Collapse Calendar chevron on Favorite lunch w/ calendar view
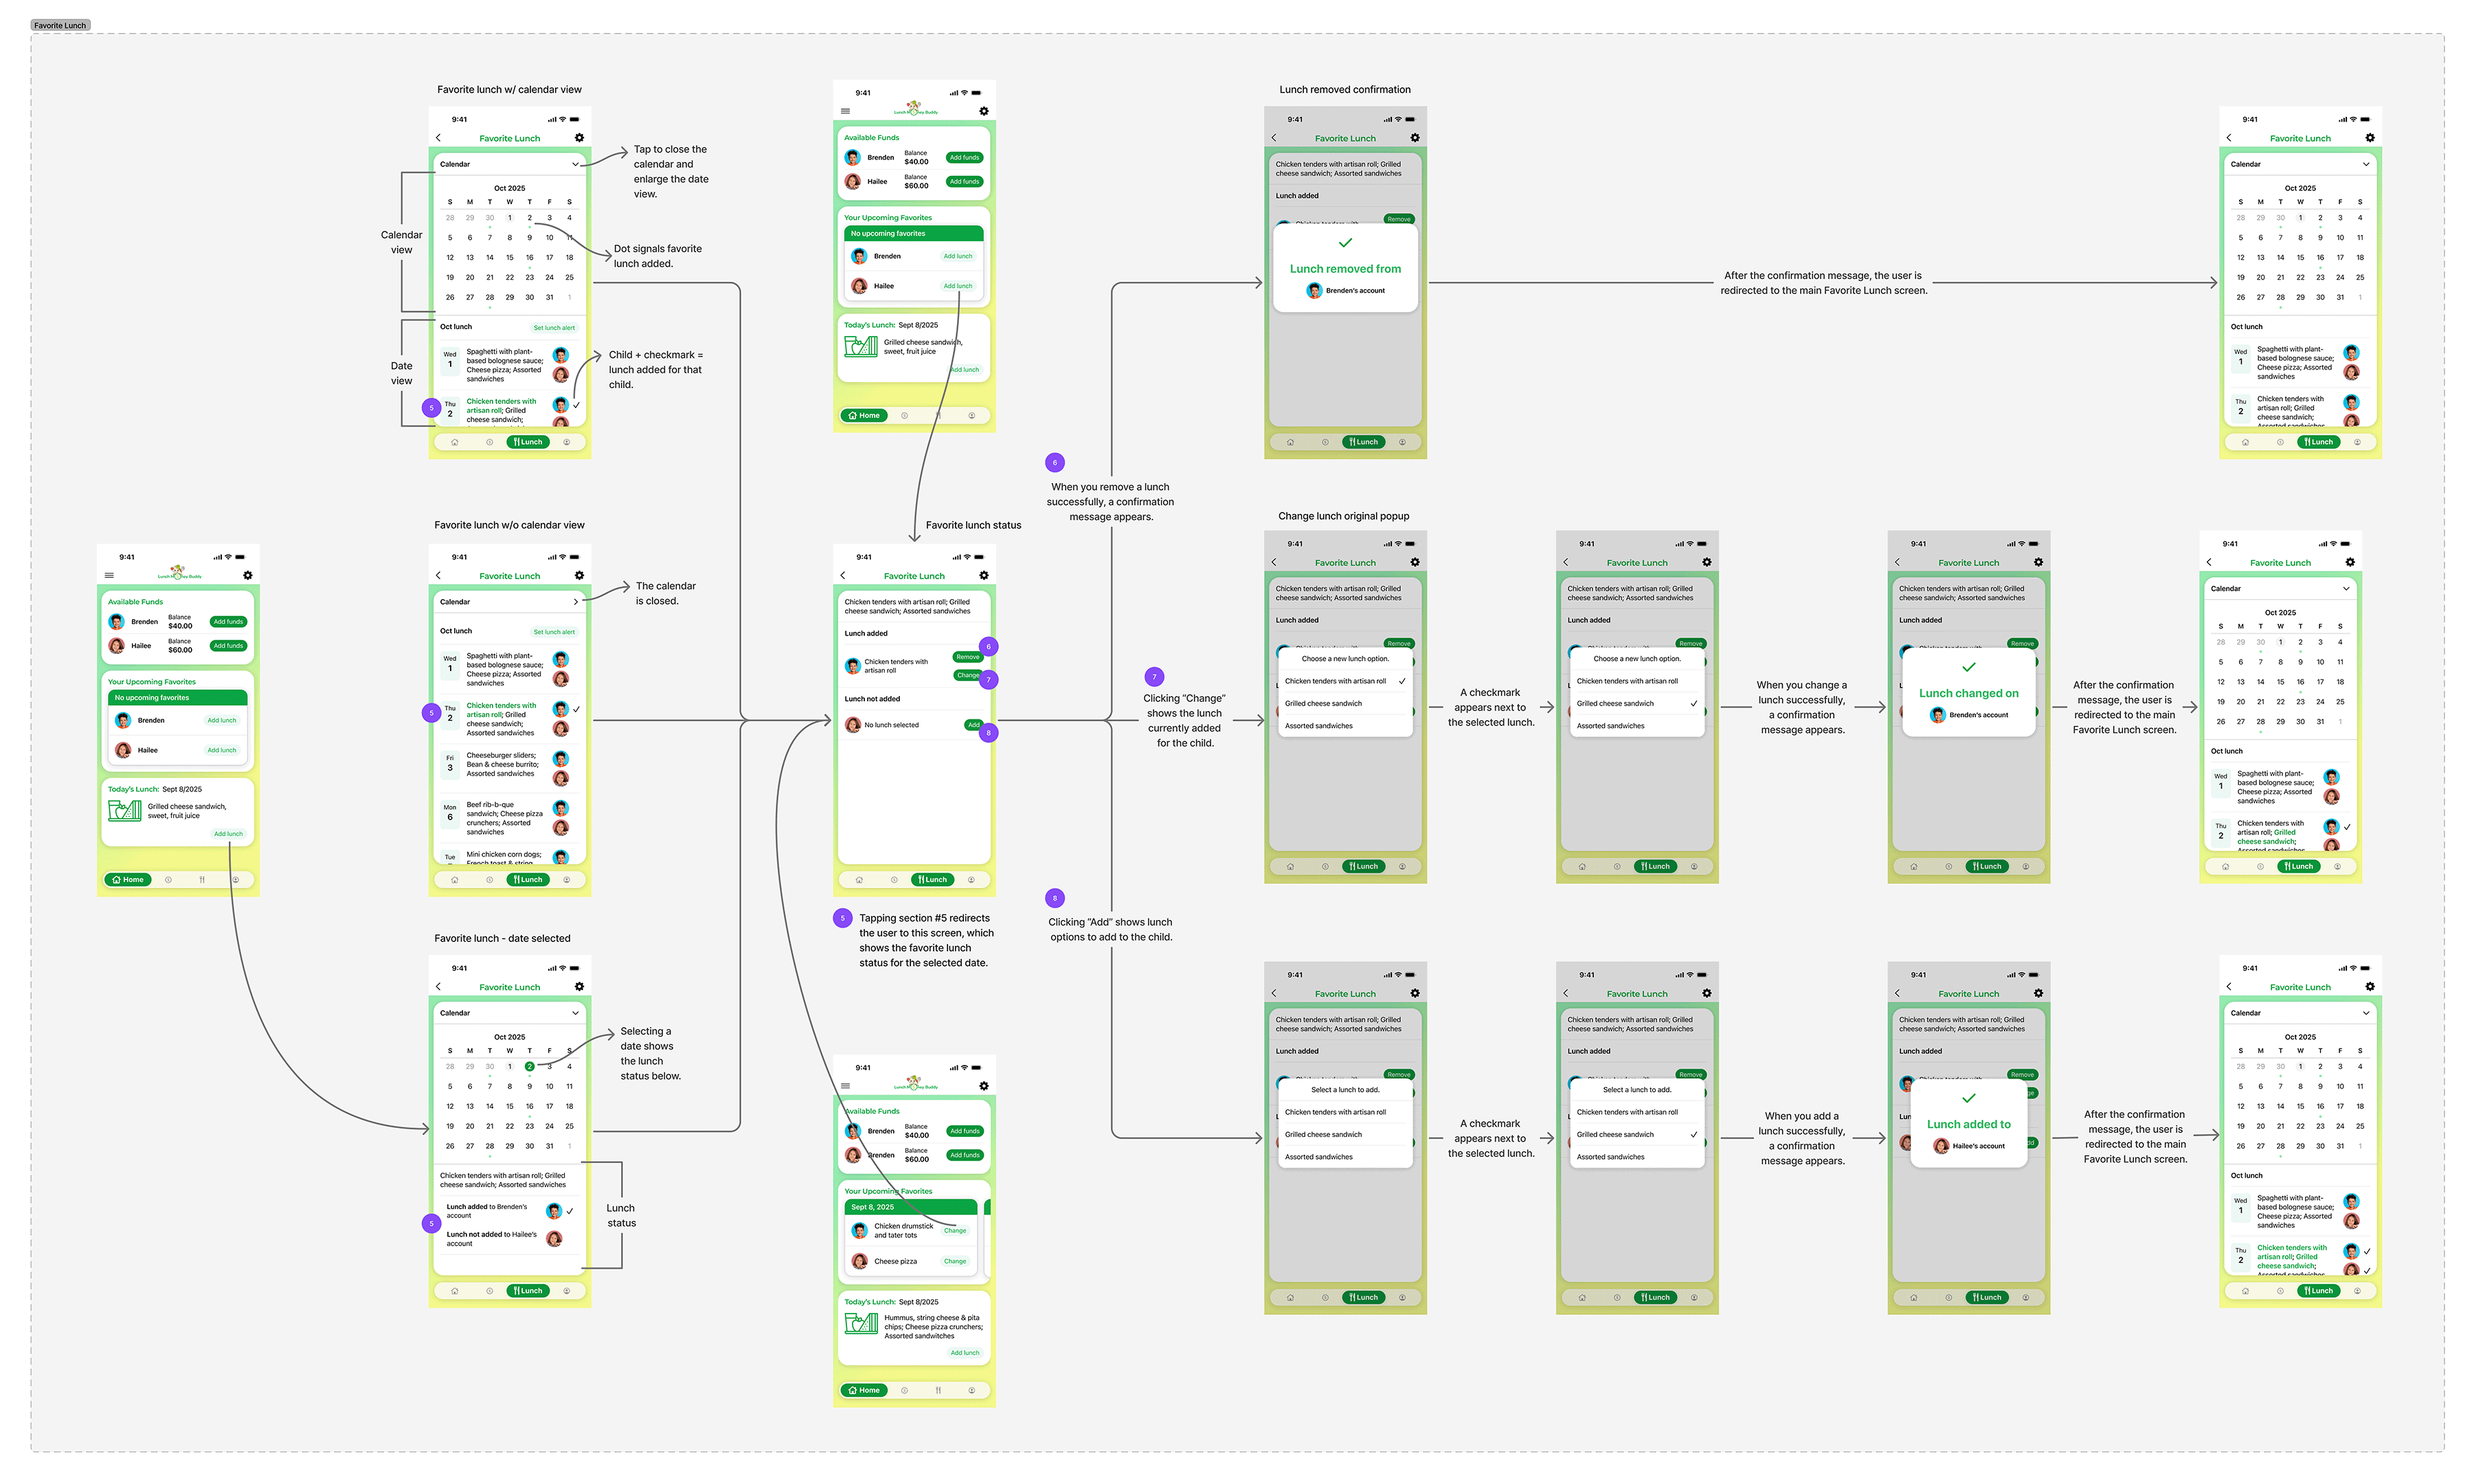Screen dimensions: 2474x1484 click(575, 164)
